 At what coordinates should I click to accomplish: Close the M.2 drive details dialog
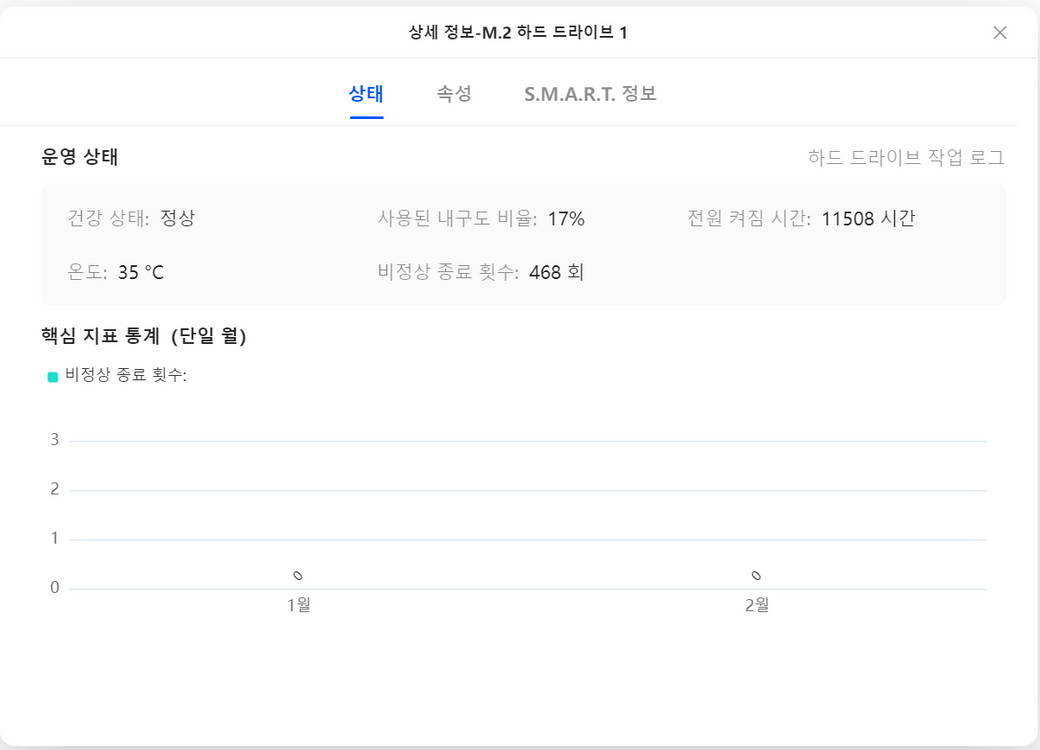[999, 33]
